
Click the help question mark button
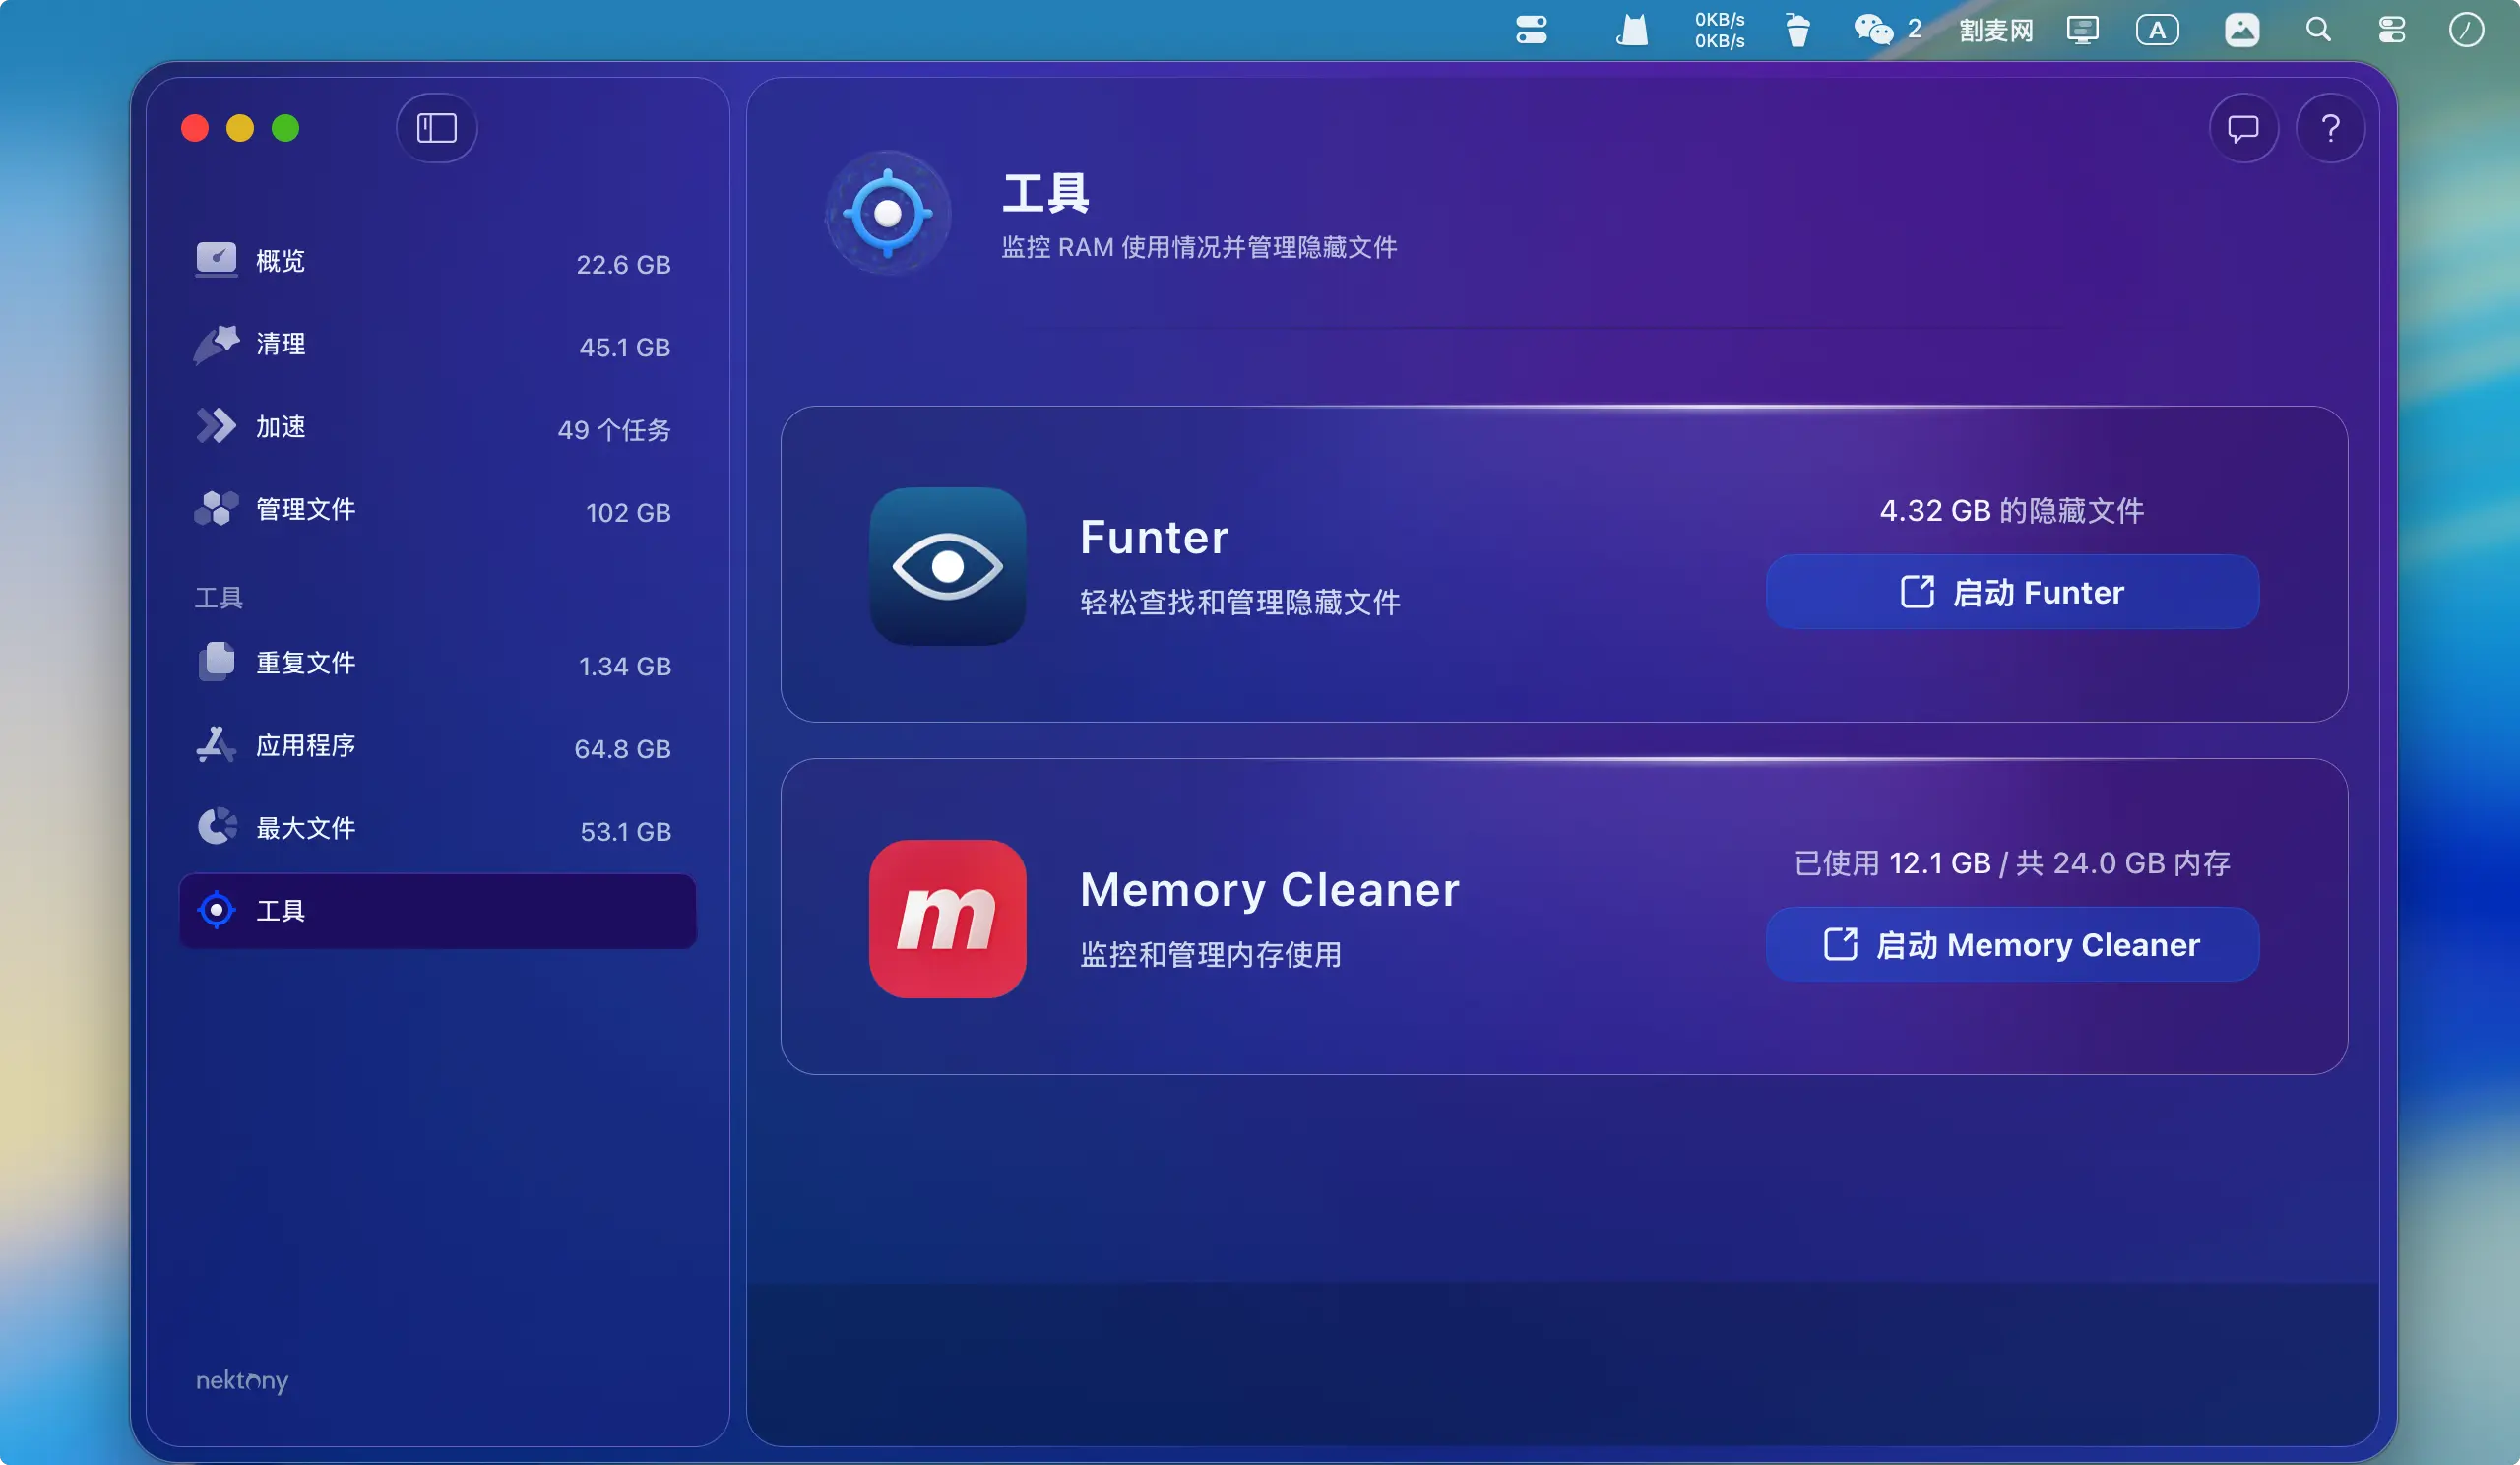pyautogui.click(x=2330, y=128)
